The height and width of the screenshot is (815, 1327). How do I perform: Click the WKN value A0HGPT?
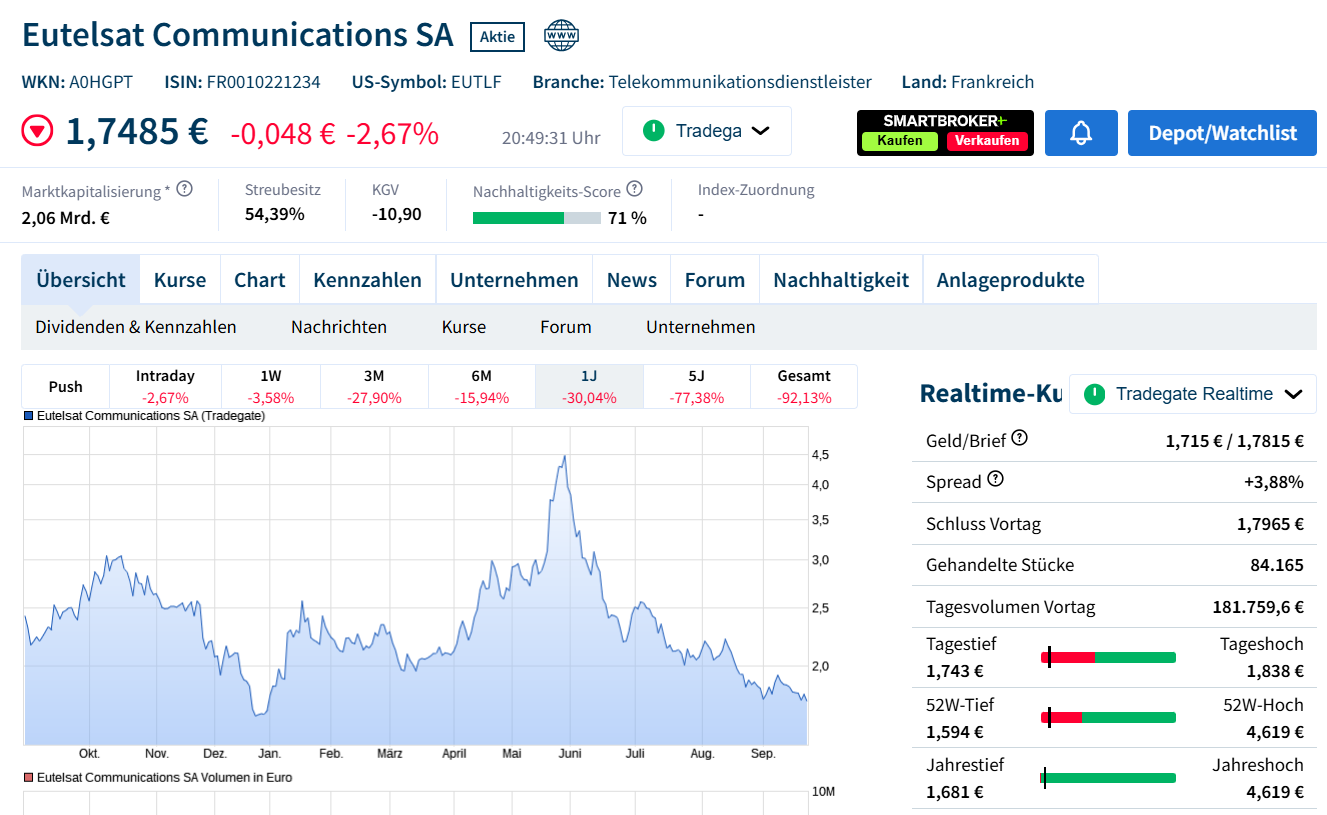101,82
